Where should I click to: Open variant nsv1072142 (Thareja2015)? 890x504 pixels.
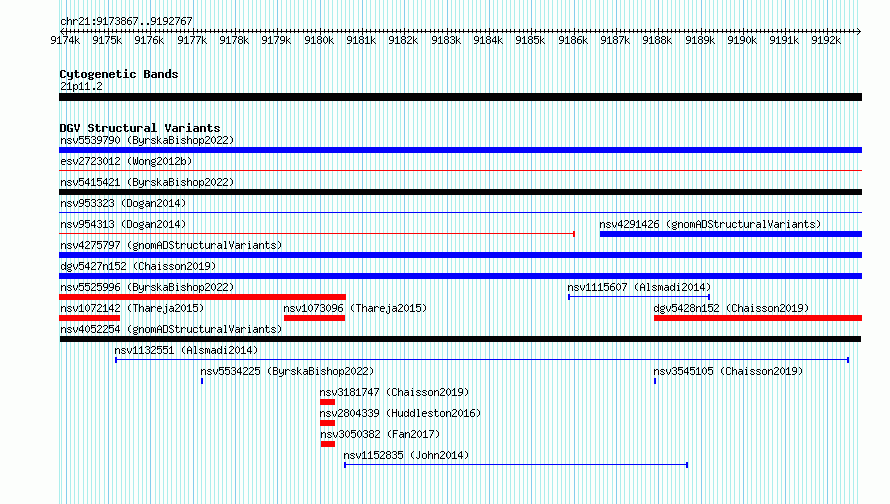click(x=132, y=308)
